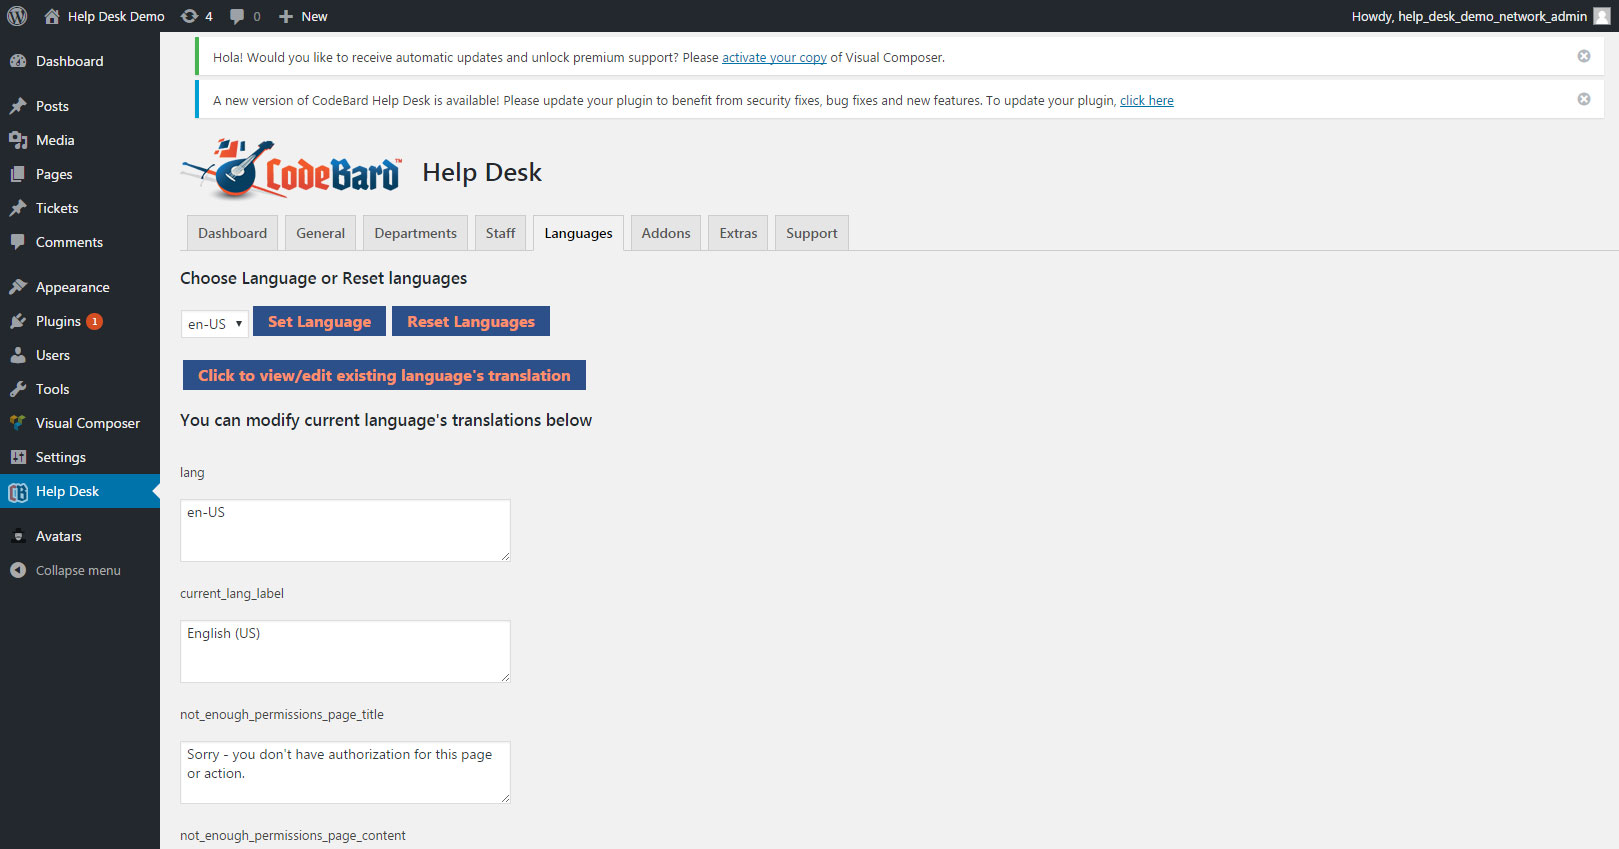Image resolution: width=1619 pixels, height=849 pixels.
Task: Click the Settings icon in sidebar
Action: [x=18, y=457]
